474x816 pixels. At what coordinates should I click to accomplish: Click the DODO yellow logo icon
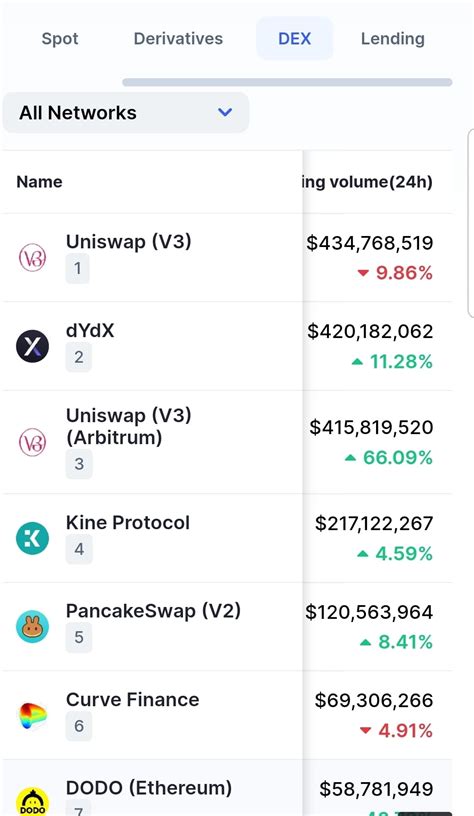(32, 801)
